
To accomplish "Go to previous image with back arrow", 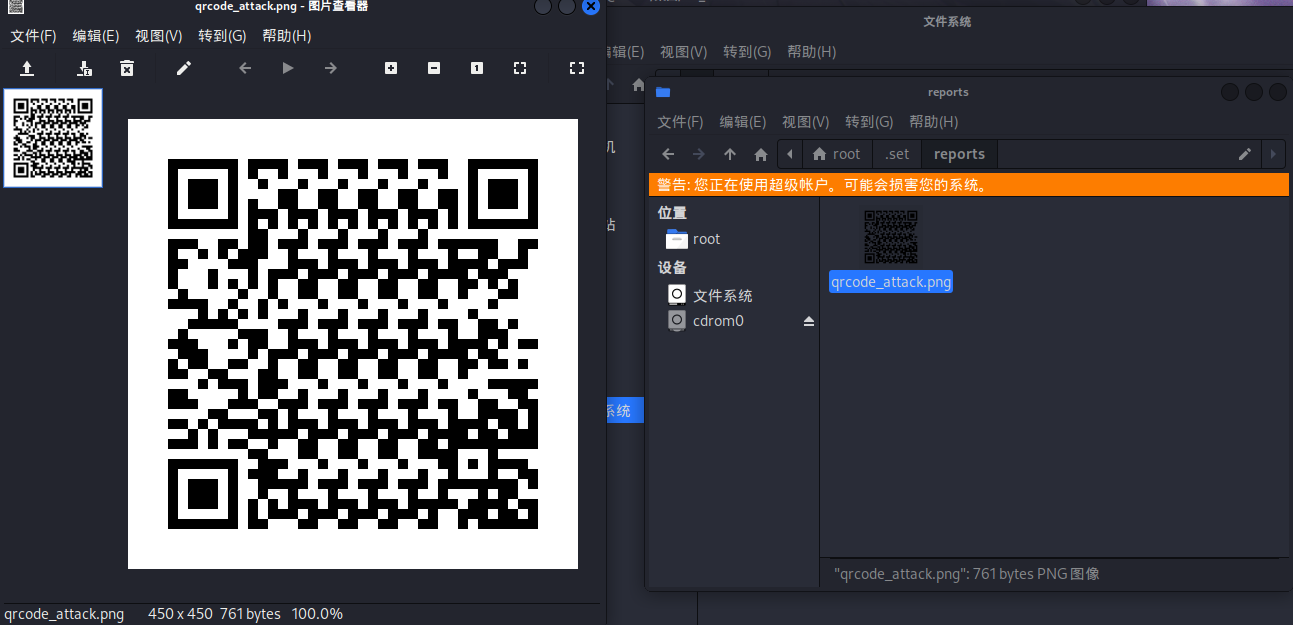I will coord(245,68).
